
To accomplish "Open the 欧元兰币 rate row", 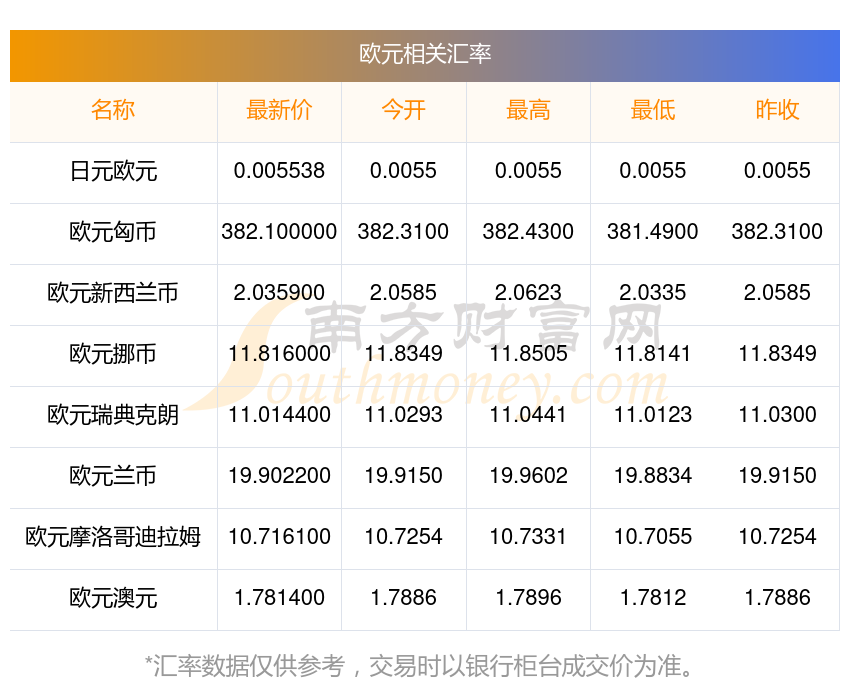I will (114, 477).
